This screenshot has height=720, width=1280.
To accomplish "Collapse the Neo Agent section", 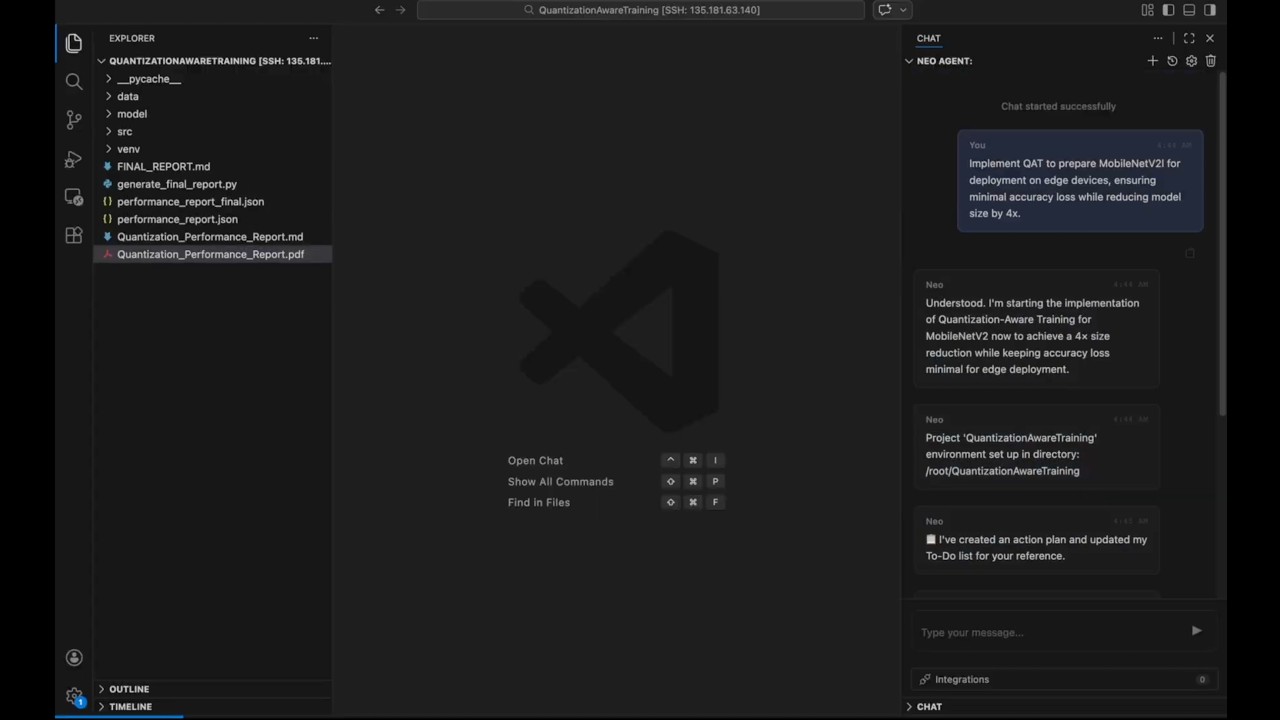I will 909,61.
